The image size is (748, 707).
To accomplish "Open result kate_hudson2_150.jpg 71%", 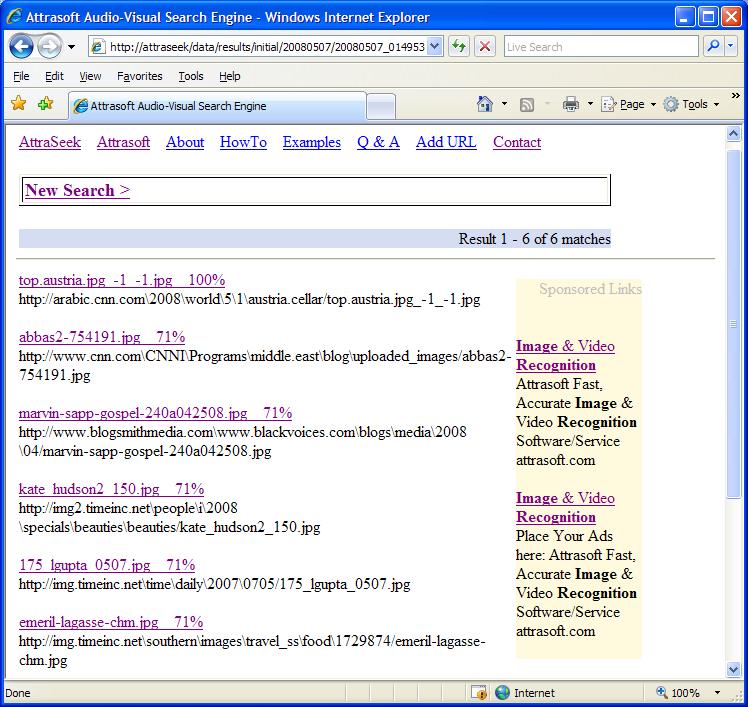I will 112,489.
